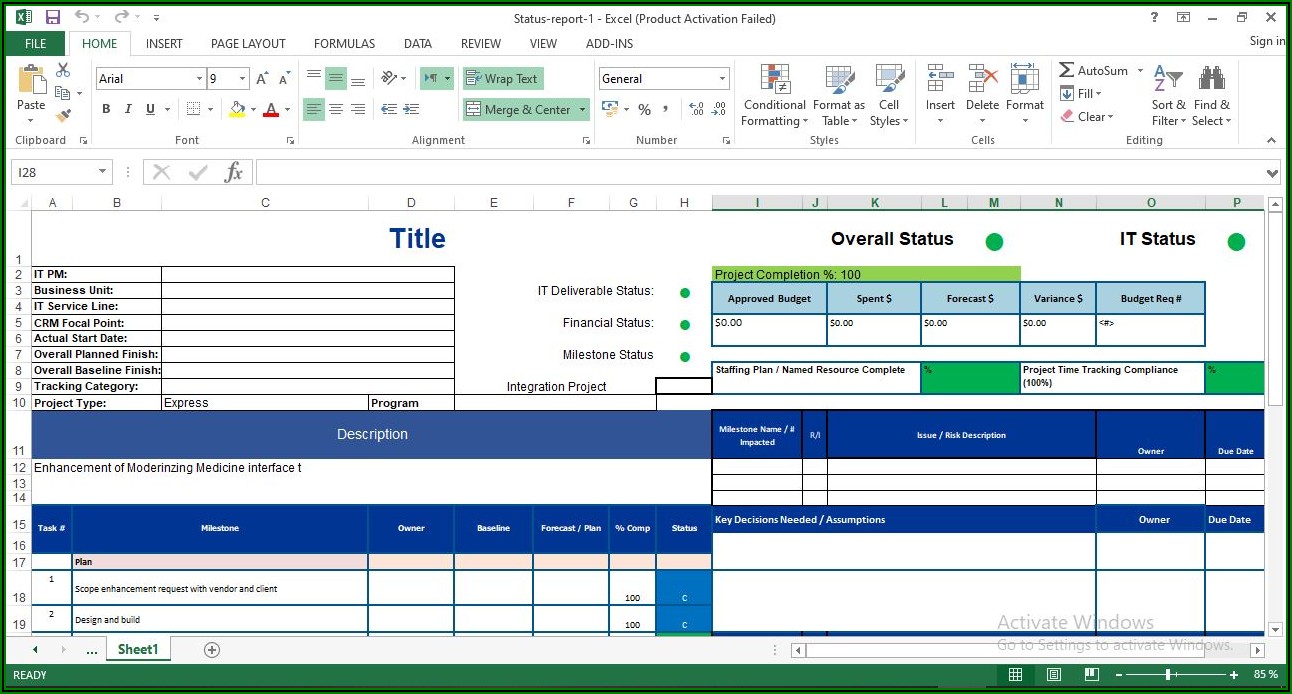This screenshot has width=1292, height=694.
Task: Toggle Italic formatting
Action: click(x=128, y=110)
